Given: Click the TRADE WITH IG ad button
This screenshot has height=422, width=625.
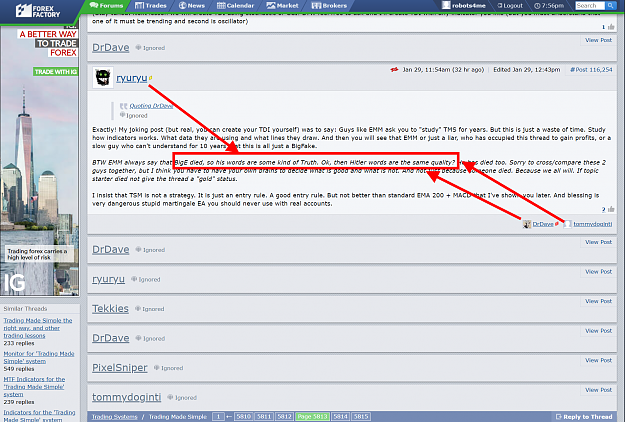Looking at the screenshot, I should click(55, 72).
